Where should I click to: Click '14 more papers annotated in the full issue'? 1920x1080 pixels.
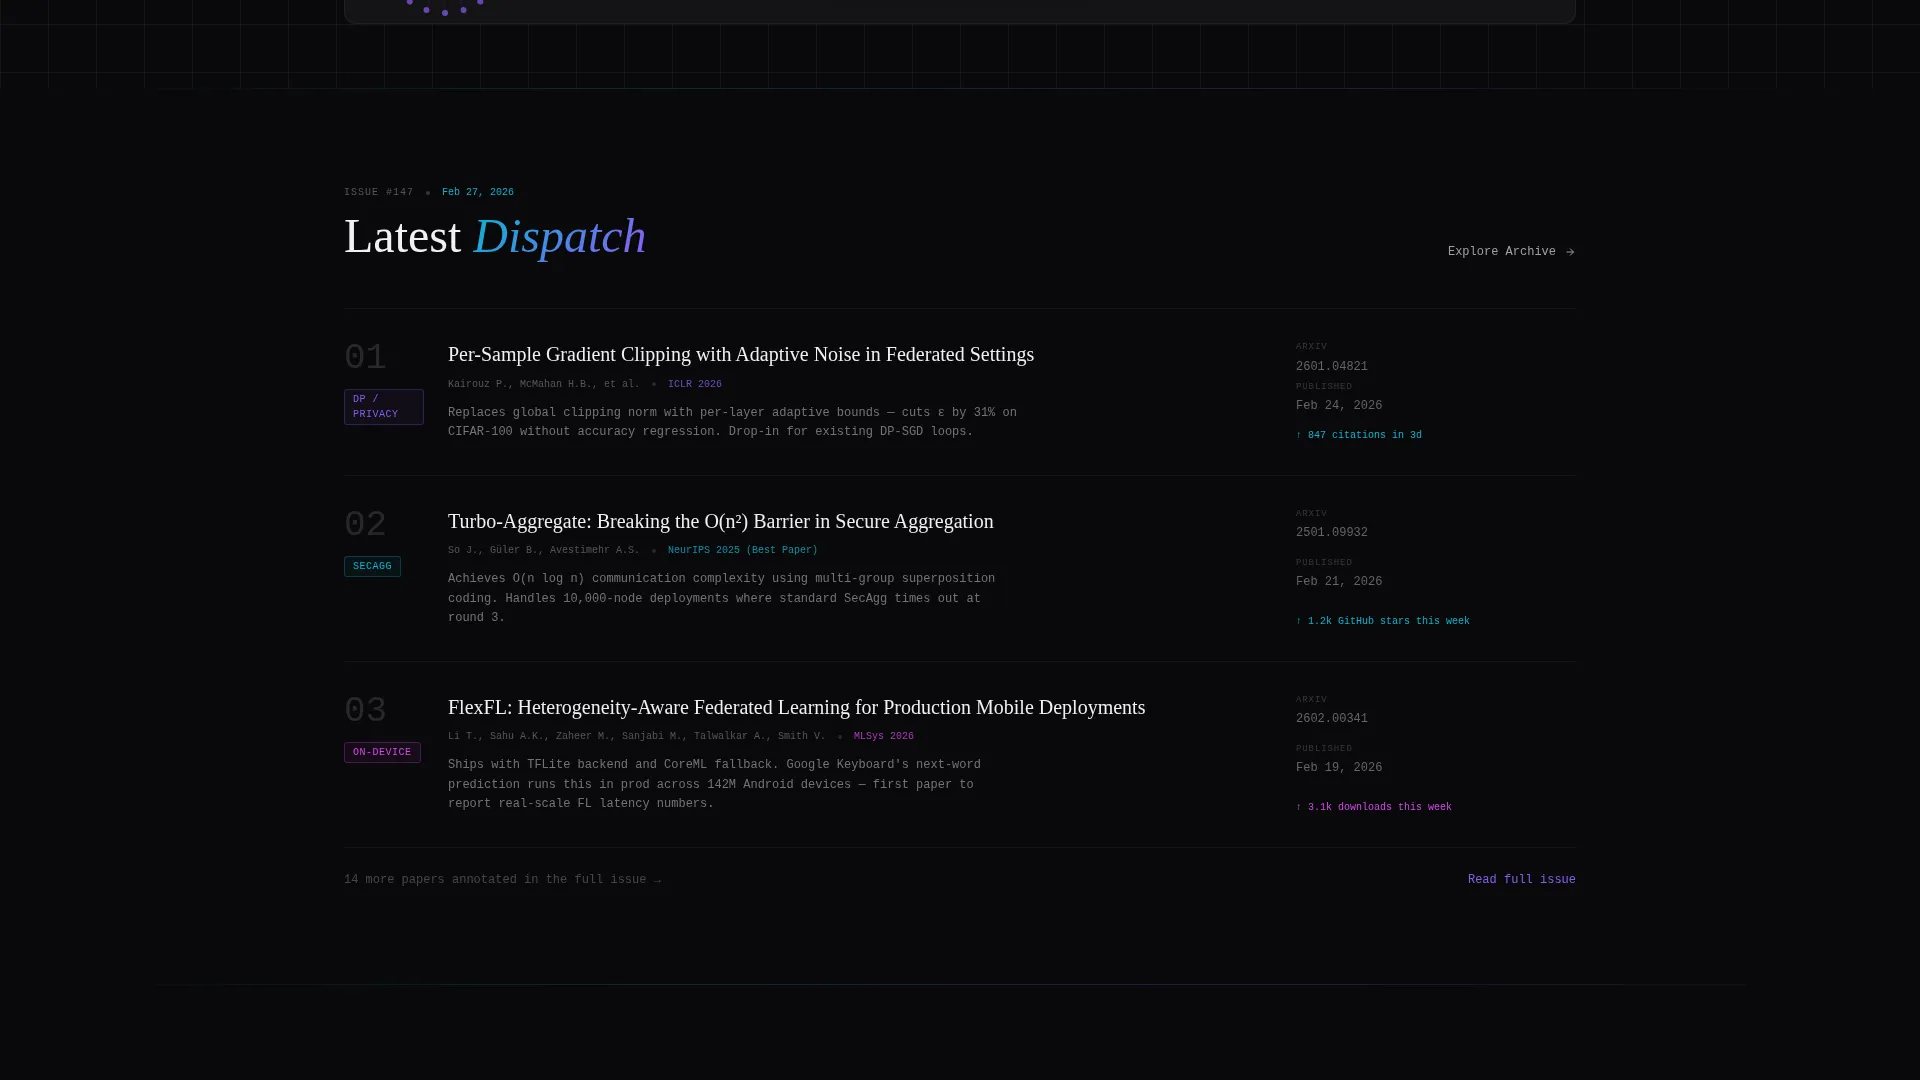[502, 880]
